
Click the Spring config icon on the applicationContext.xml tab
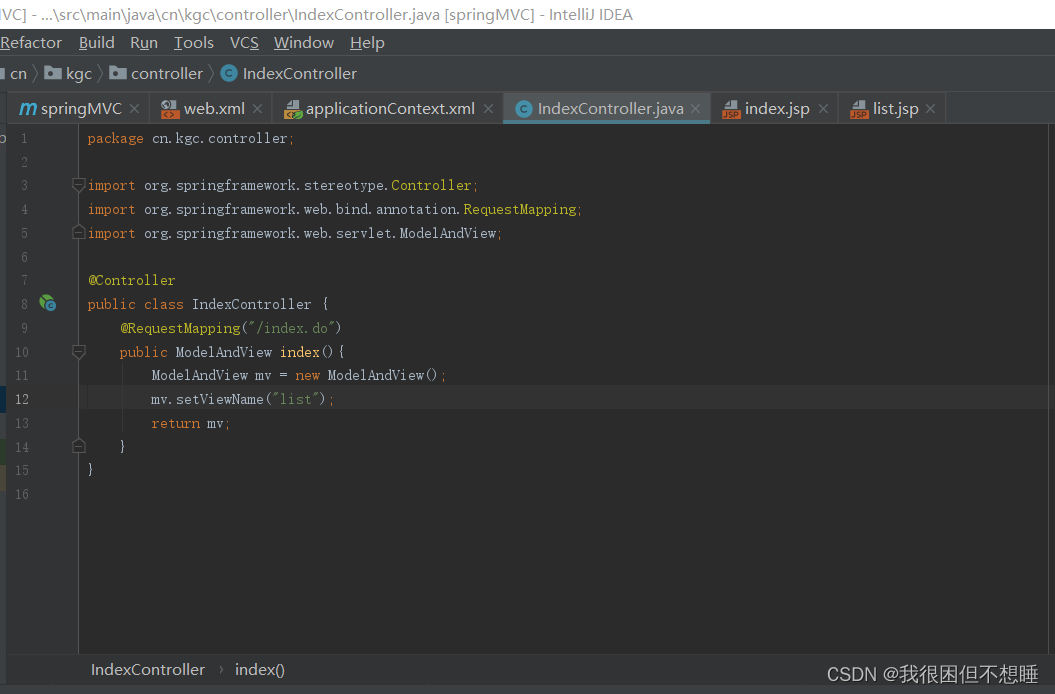pos(294,108)
